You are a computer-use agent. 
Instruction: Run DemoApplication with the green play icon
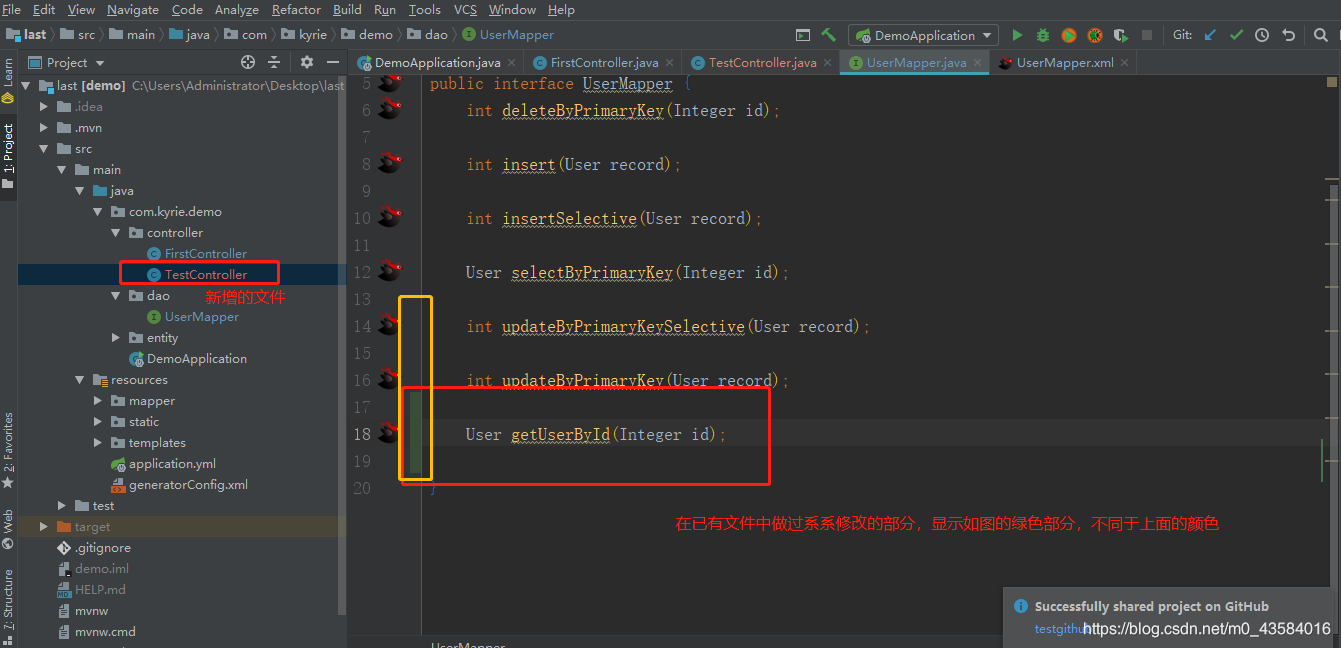(x=1017, y=35)
